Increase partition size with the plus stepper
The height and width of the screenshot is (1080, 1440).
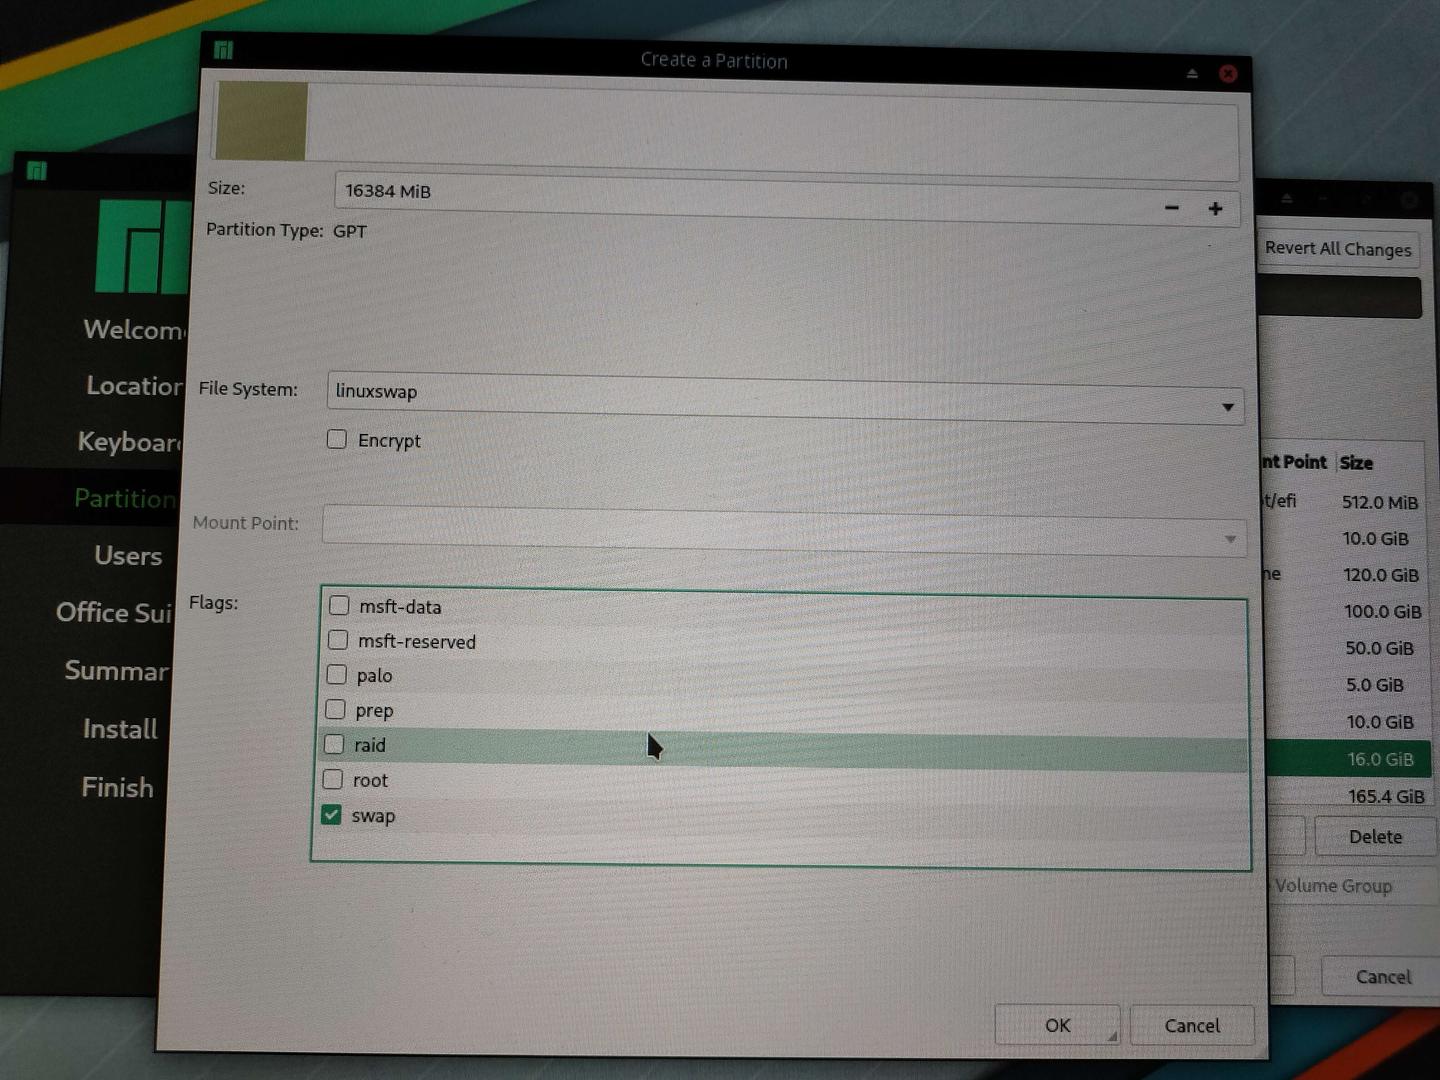click(1216, 208)
